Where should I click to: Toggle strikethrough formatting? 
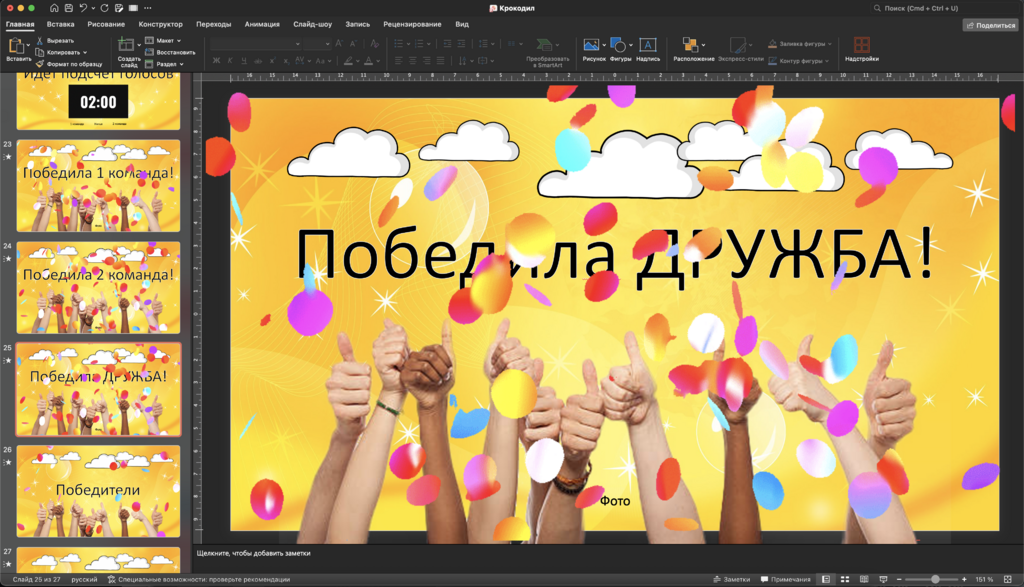[258, 61]
